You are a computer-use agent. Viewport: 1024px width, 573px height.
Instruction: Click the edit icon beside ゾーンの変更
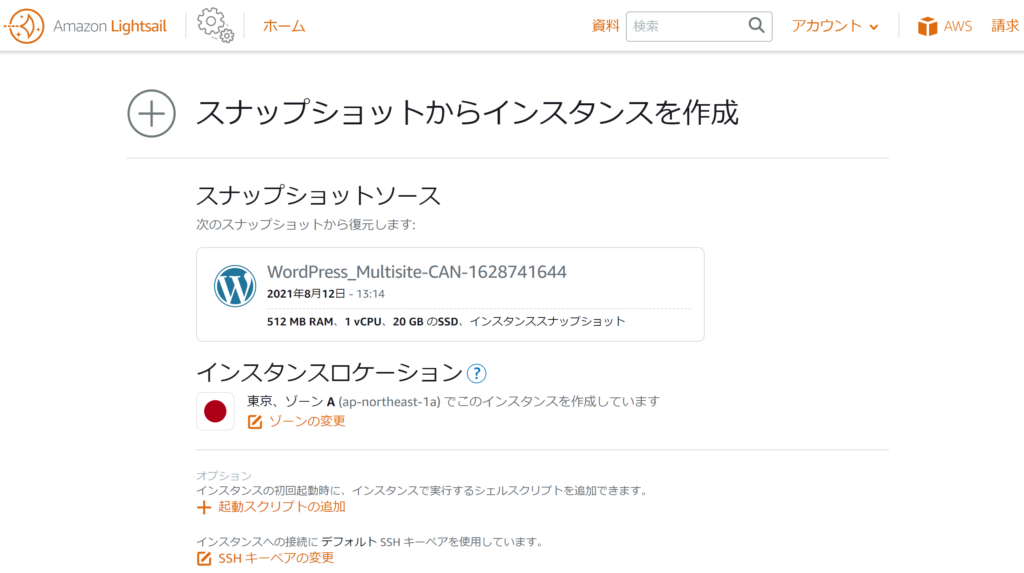[x=254, y=422]
